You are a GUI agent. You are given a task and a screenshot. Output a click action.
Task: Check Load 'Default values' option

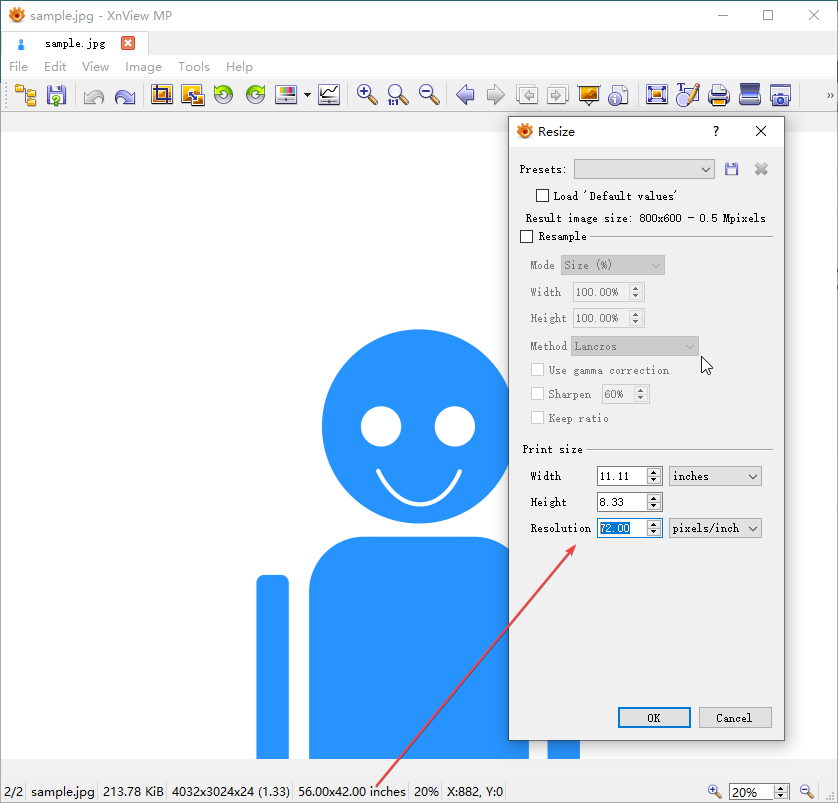[x=543, y=196]
